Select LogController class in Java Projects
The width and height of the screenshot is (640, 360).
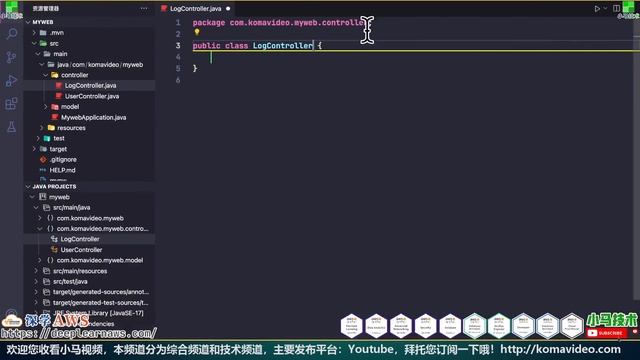pos(80,239)
